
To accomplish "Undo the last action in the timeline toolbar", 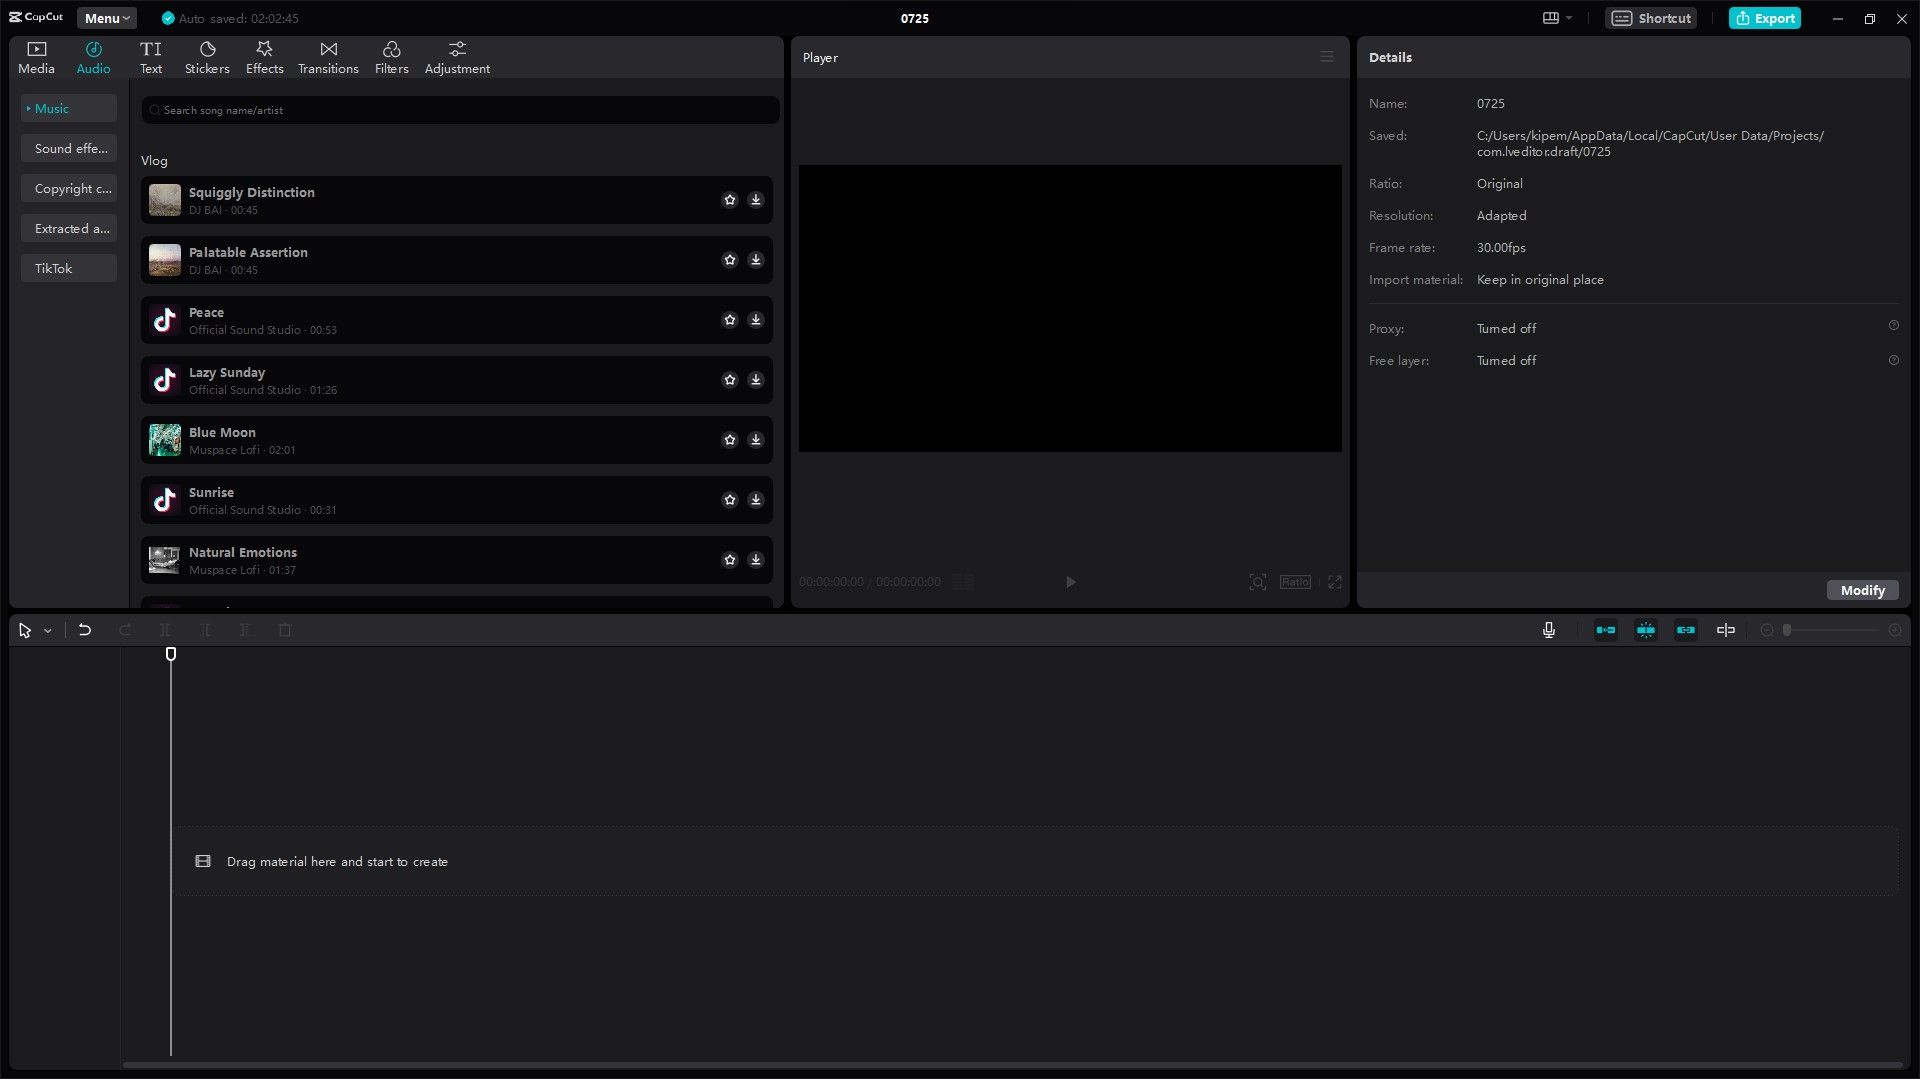I will pos(84,630).
